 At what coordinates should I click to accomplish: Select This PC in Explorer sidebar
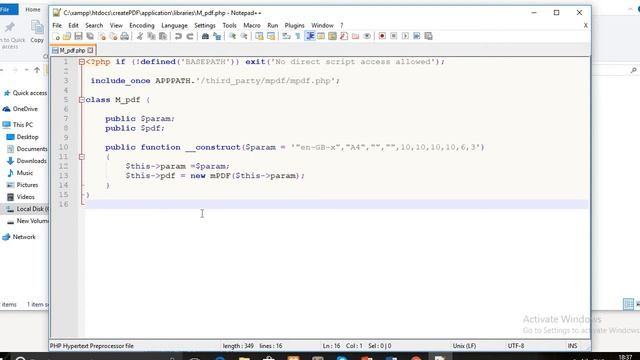18,124
